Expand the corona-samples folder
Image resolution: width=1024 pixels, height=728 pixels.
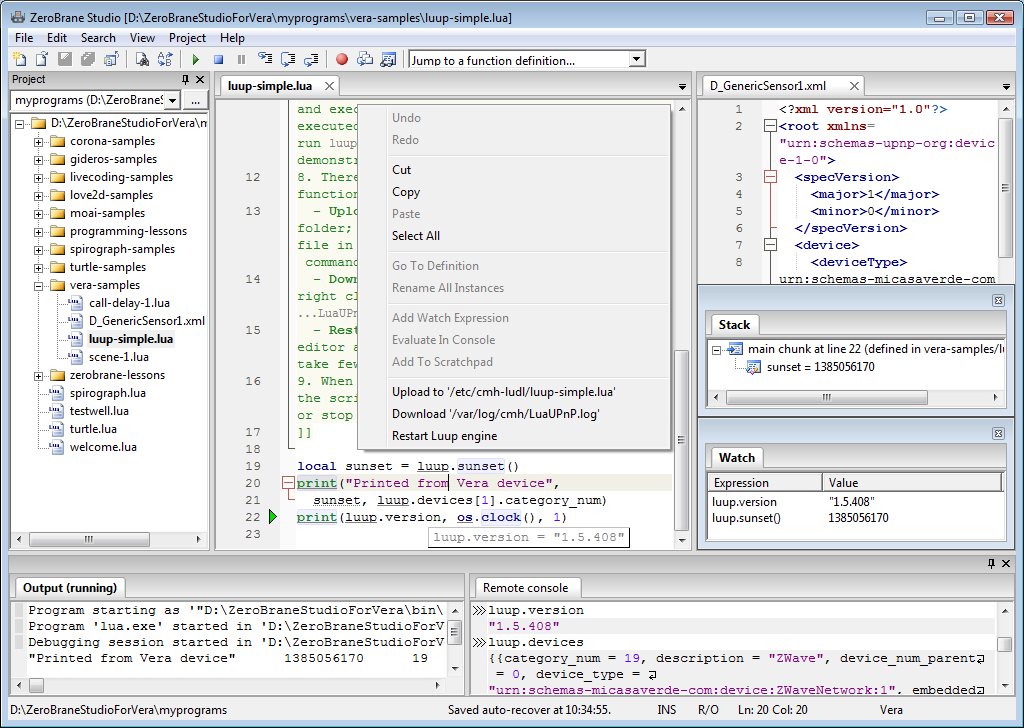(x=39, y=142)
